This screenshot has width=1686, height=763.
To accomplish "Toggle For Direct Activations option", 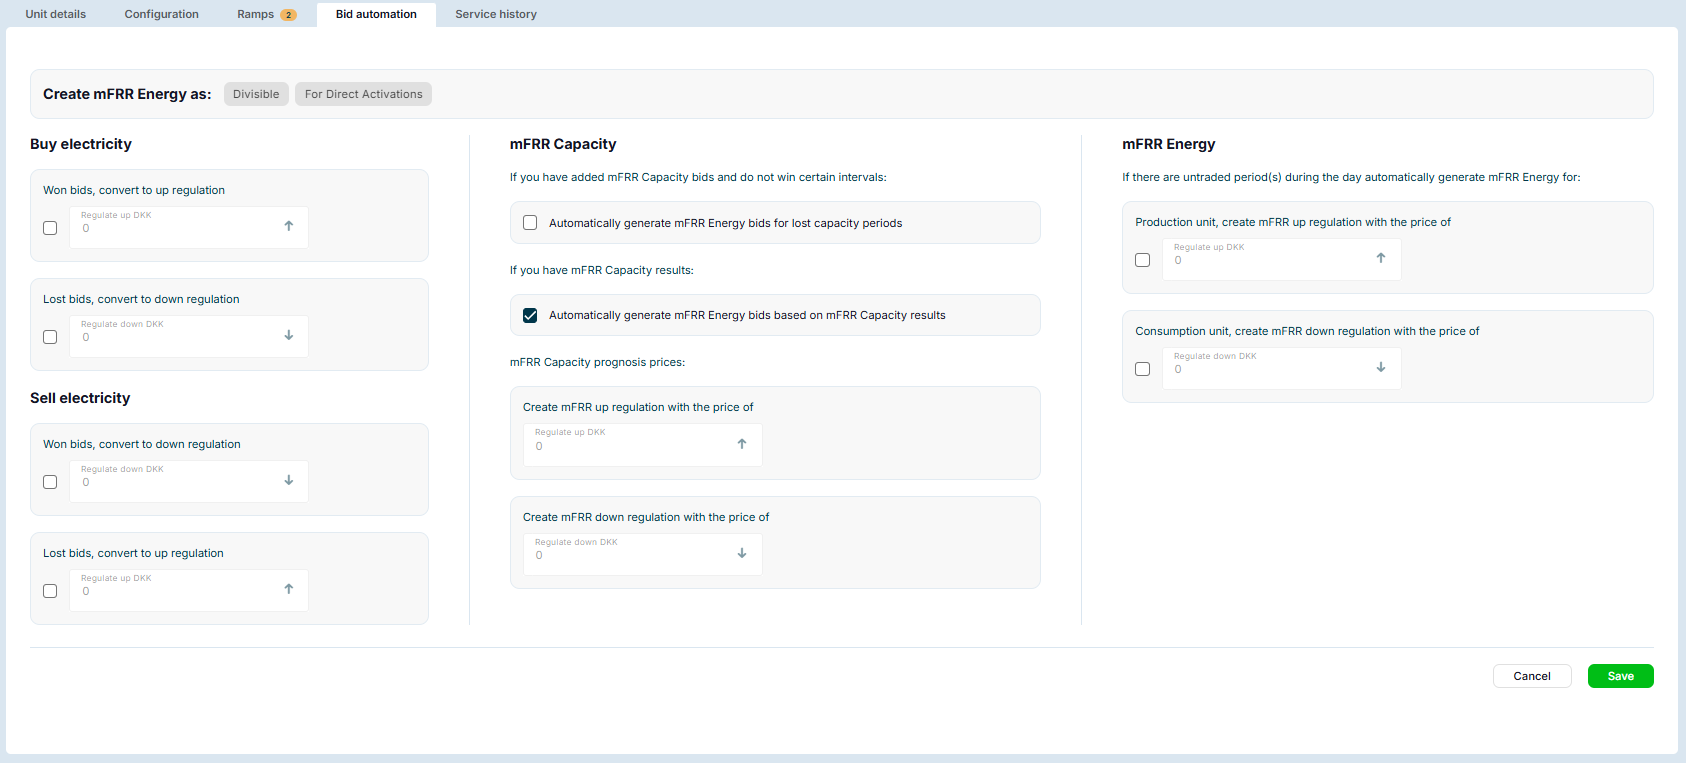I will (x=363, y=94).
